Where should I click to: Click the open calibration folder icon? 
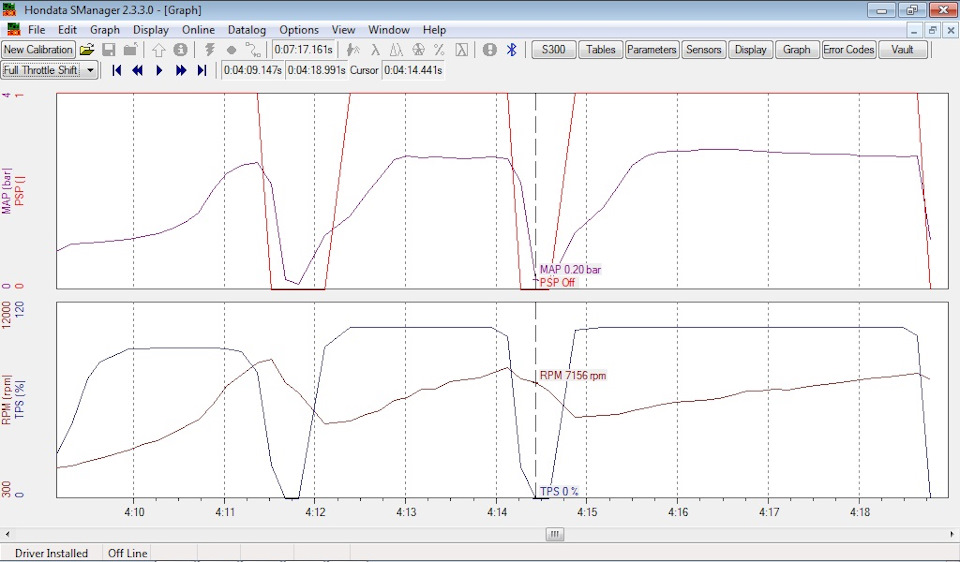87,50
